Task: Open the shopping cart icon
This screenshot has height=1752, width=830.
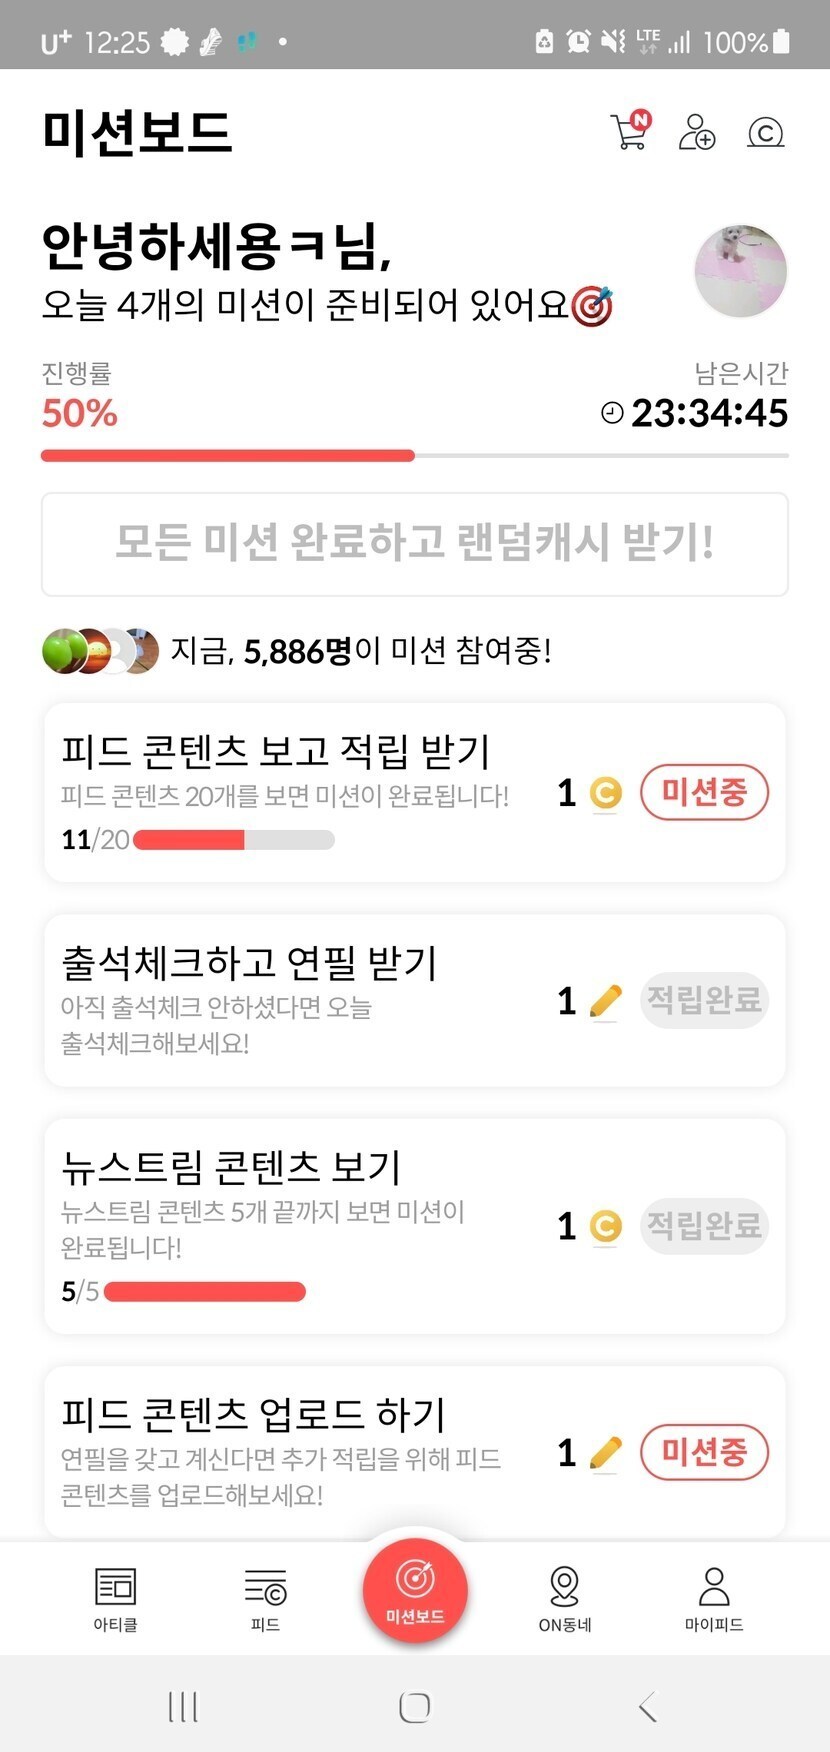Action: 629,132
